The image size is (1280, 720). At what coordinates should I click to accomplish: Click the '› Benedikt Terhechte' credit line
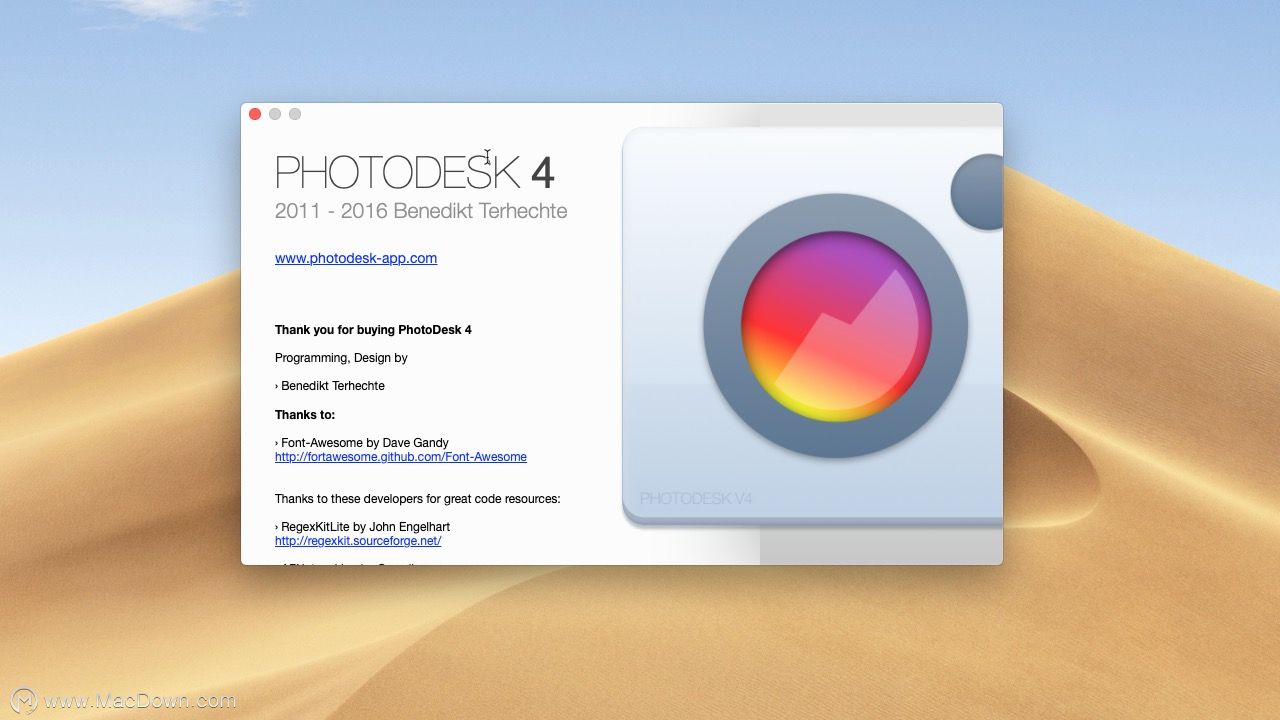pos(330,386)
